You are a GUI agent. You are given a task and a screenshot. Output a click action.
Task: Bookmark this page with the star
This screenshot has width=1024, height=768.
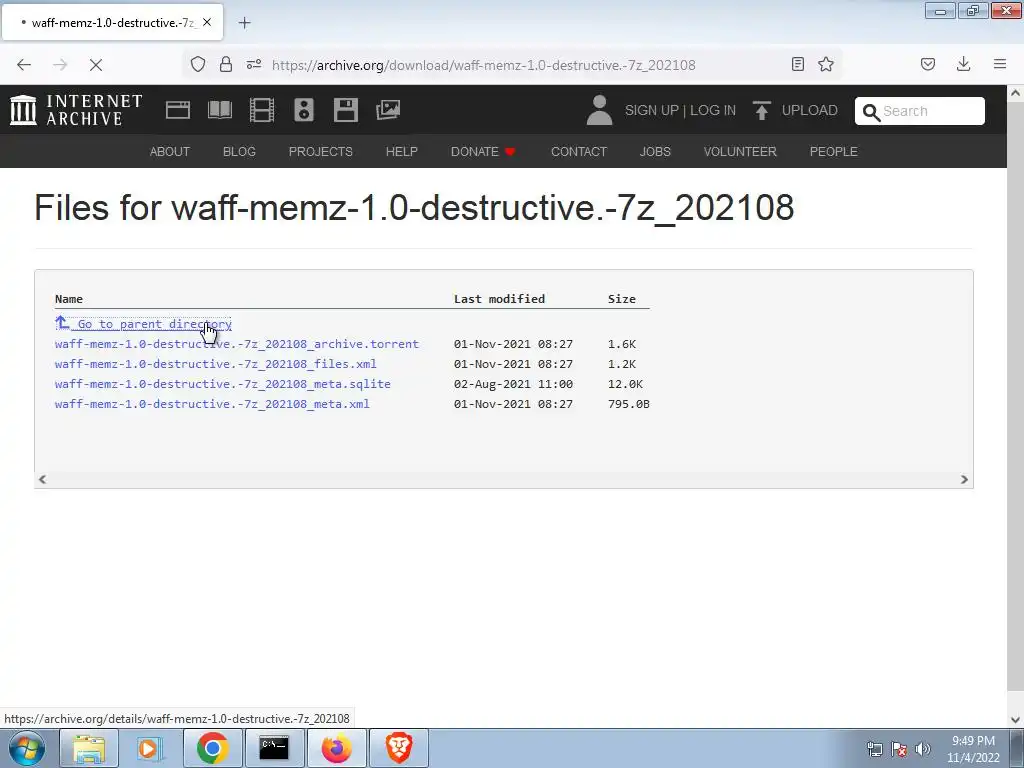tap(826, 64)
